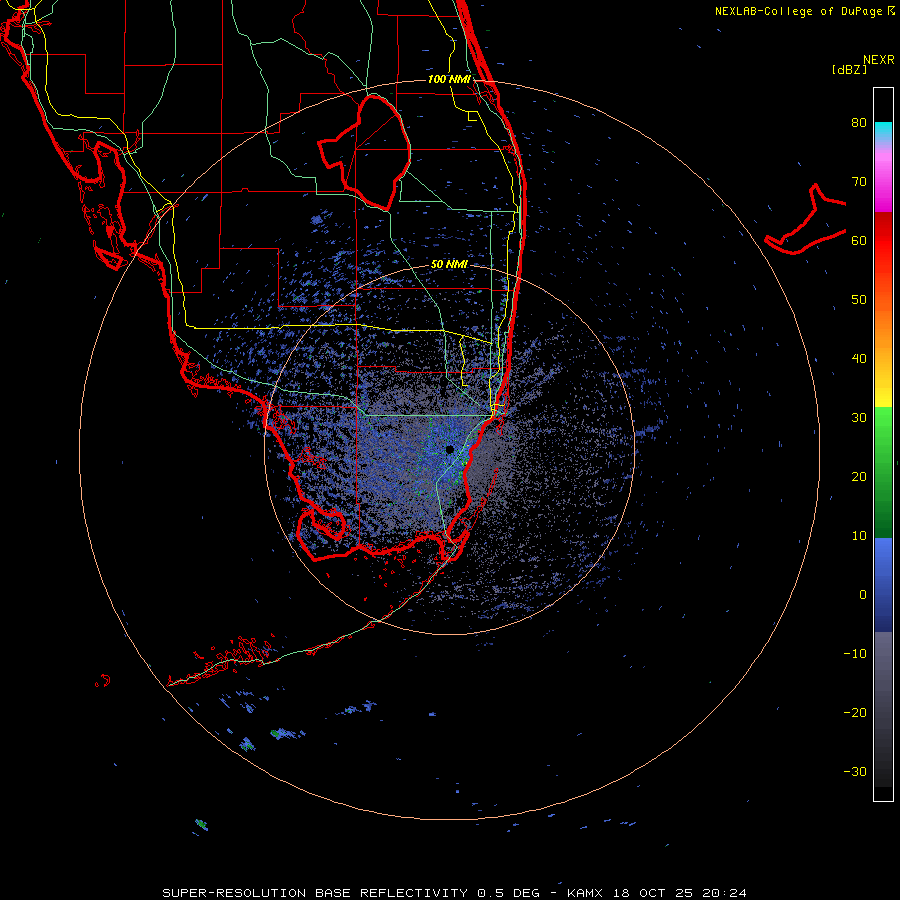Click the -20 value on the dBZ scale

coord(855,713)
